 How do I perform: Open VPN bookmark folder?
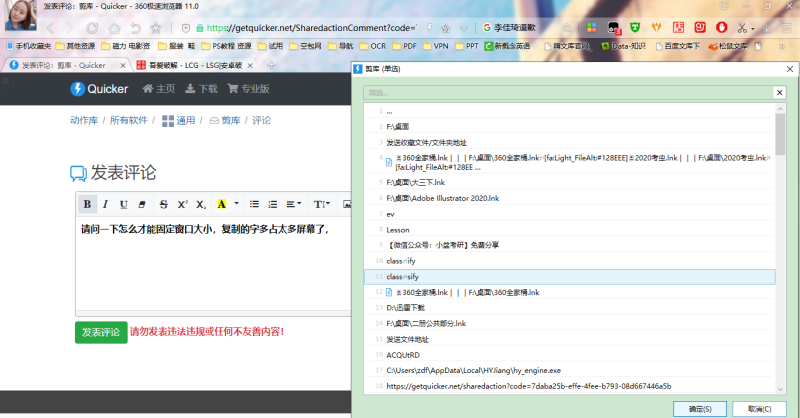pos(436,46)
